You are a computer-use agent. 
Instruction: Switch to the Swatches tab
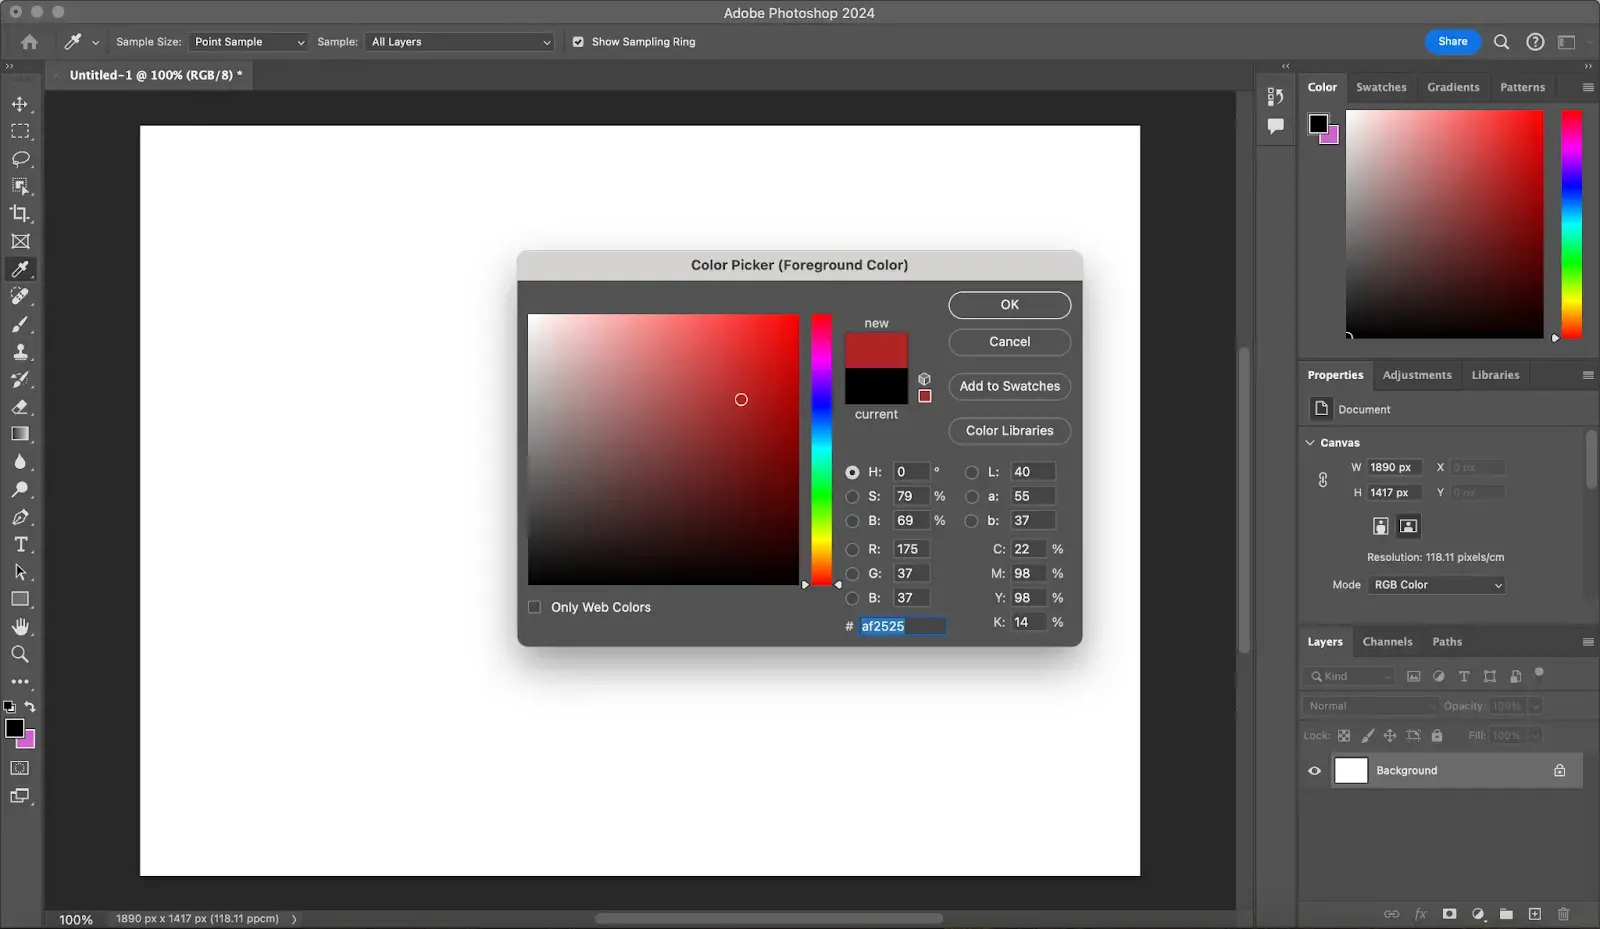(x=1381, y=87)
